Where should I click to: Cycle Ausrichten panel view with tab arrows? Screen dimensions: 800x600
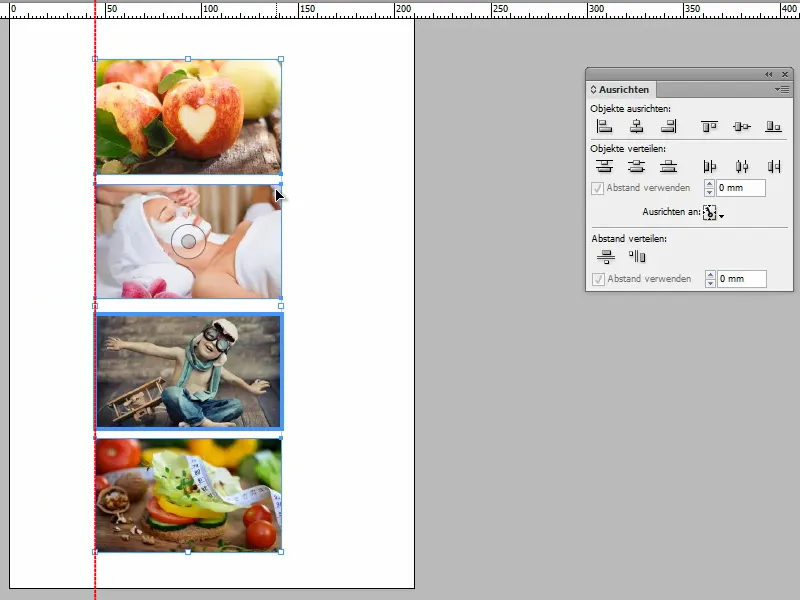(x=593, y=89)
